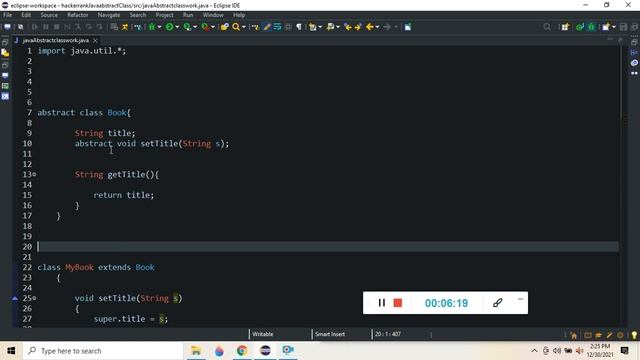Screen dimensions: 640x360
Task: Click the cursor position 20 : 1 : 407
Action: pyautogui.click(x=388, y=334)
